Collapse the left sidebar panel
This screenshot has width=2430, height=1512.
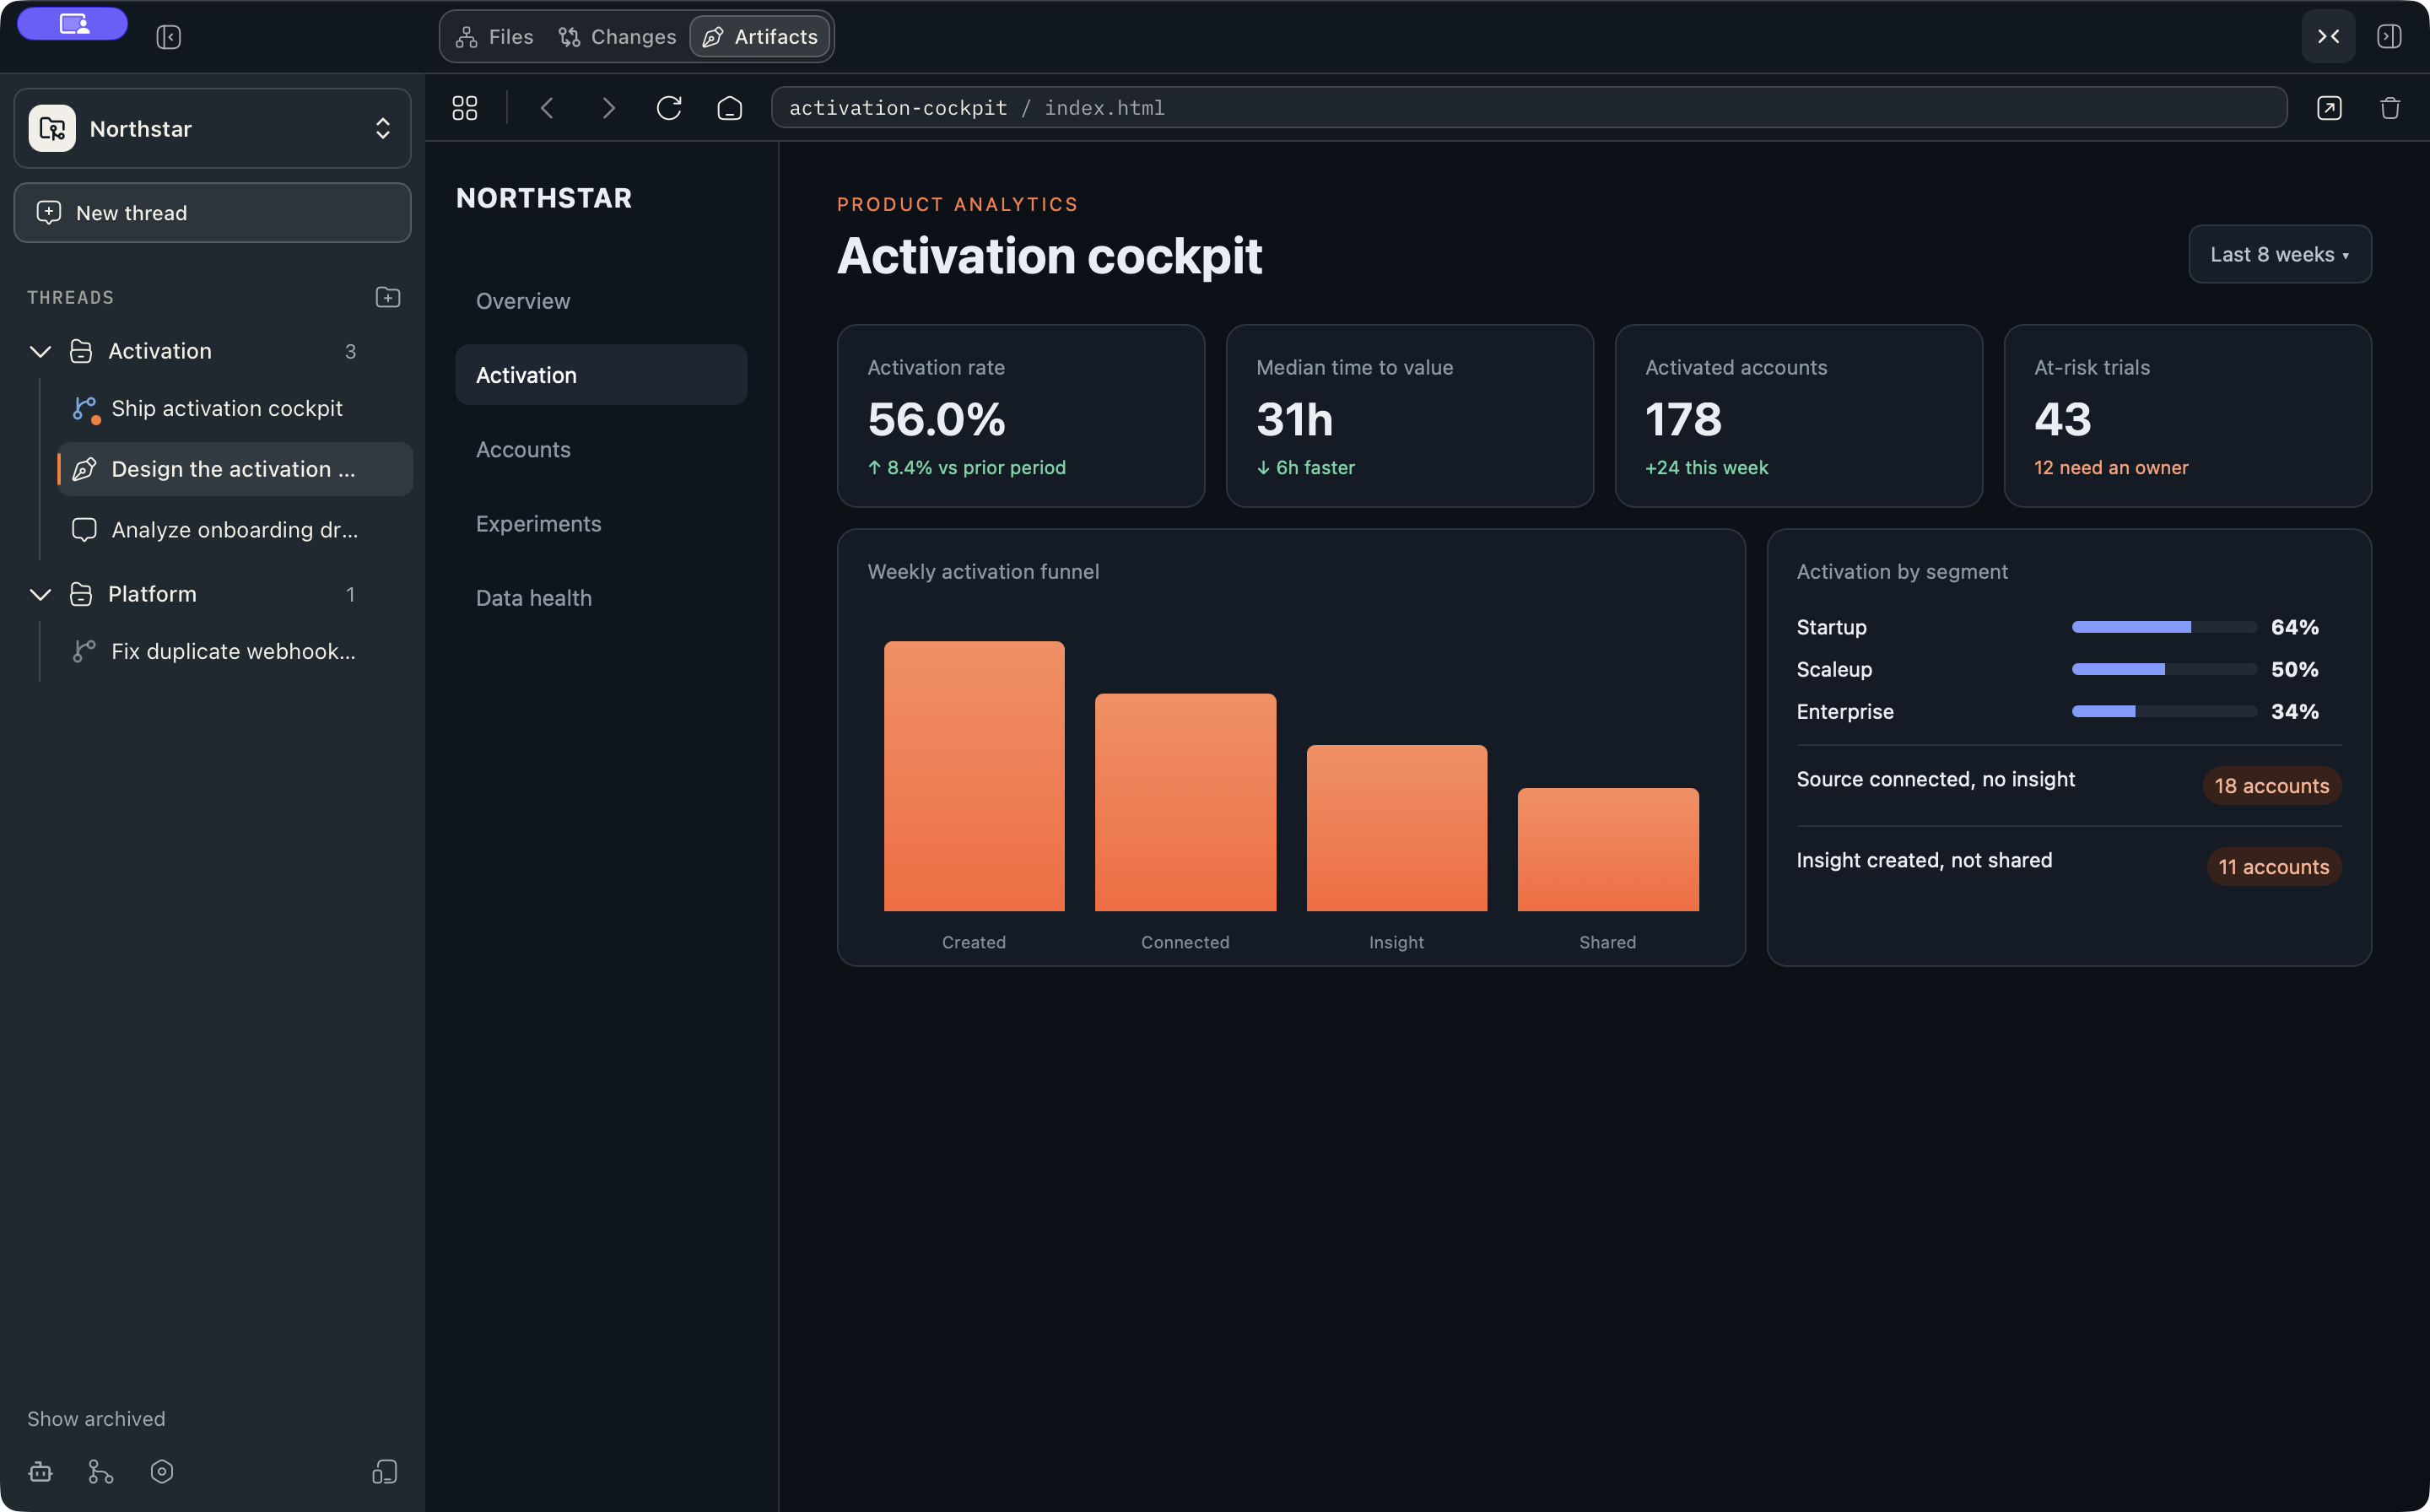tap(168, 37)
